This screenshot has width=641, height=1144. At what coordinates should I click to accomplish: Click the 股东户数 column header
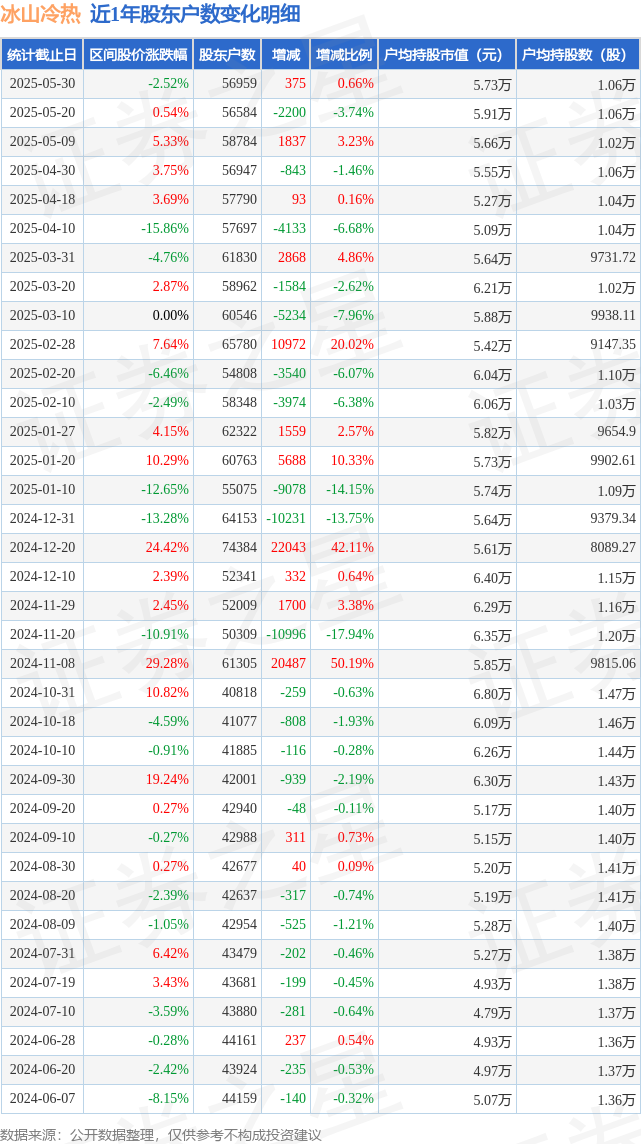point(228,55)
